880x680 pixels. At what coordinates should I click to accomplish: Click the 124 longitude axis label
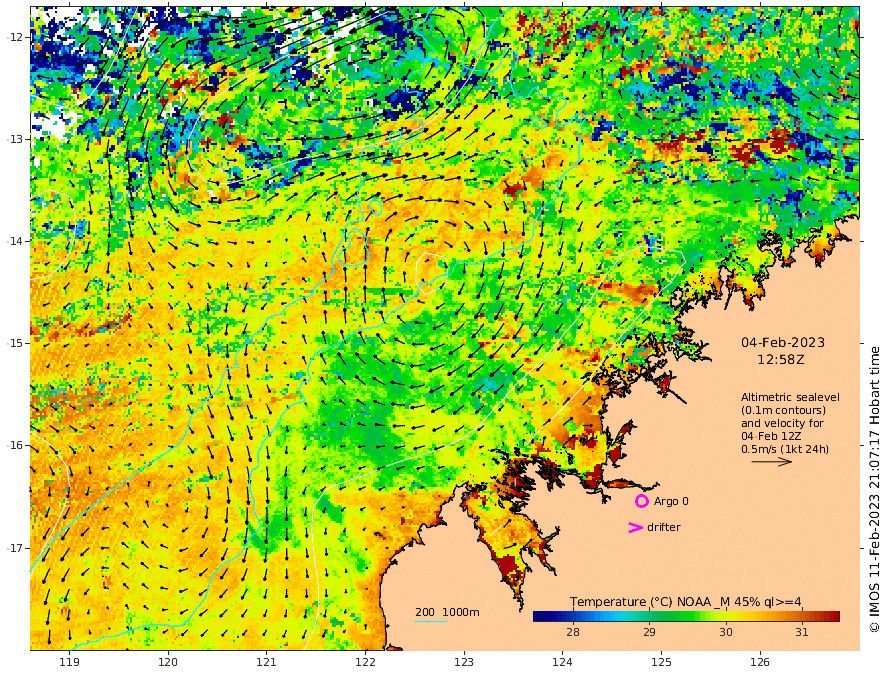(562, 662)
